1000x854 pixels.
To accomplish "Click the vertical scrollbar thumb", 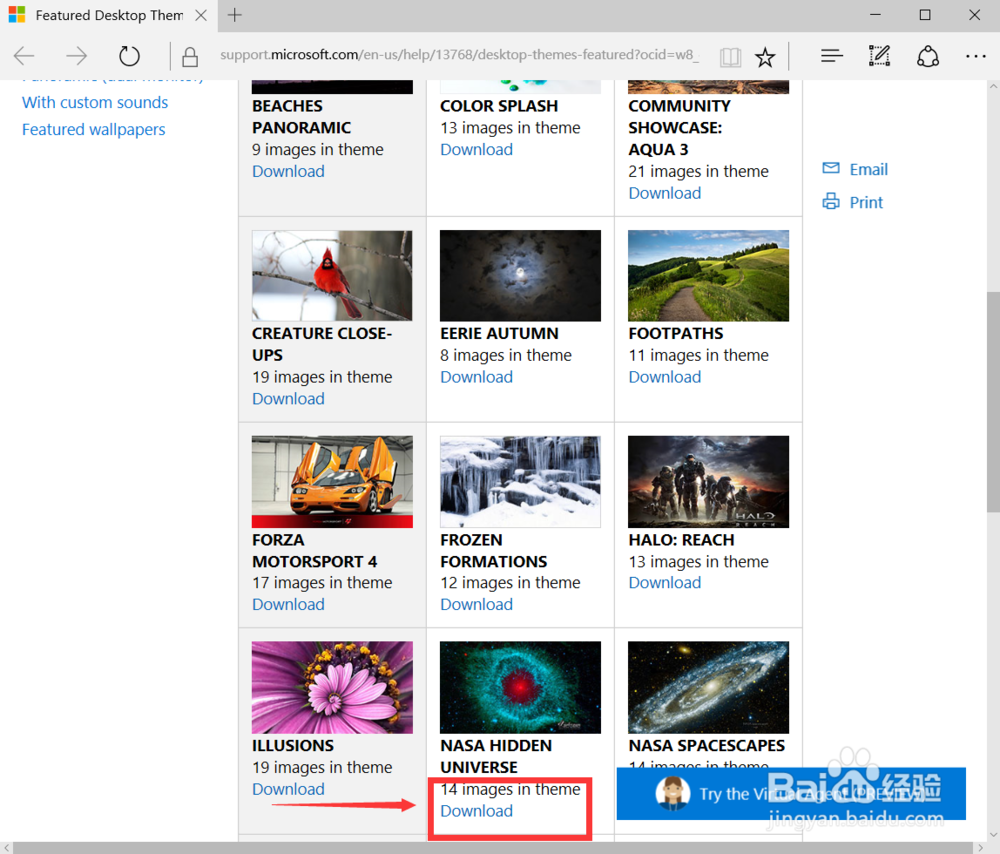I will pos(993,401).
